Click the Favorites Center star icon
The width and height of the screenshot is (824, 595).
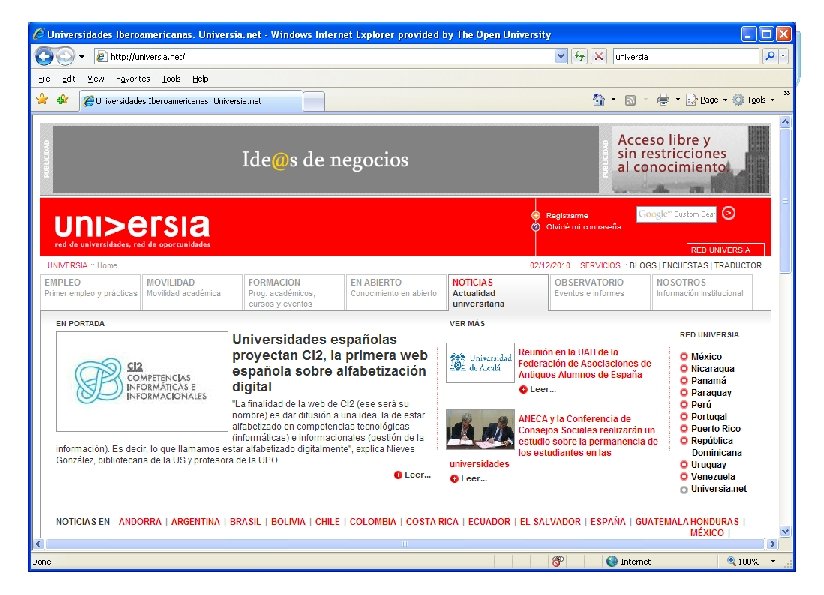42,99
